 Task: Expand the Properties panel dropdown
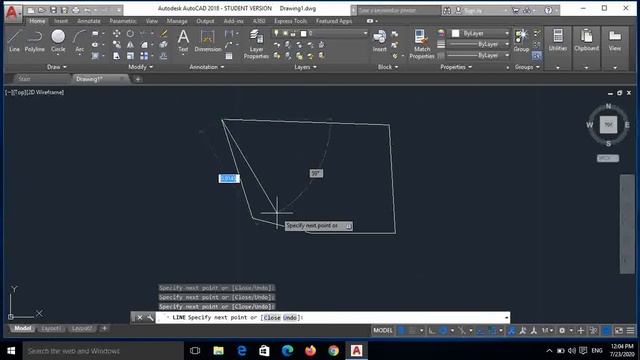[x=456, y=67]
